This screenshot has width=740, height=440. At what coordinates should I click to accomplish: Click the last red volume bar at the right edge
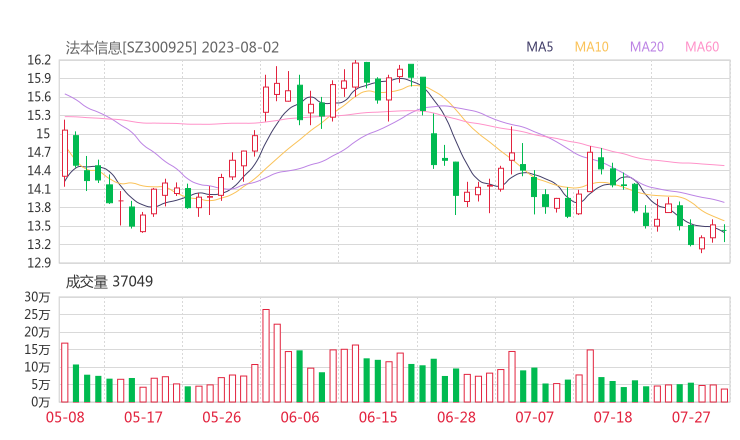click(x=724, y=396)
